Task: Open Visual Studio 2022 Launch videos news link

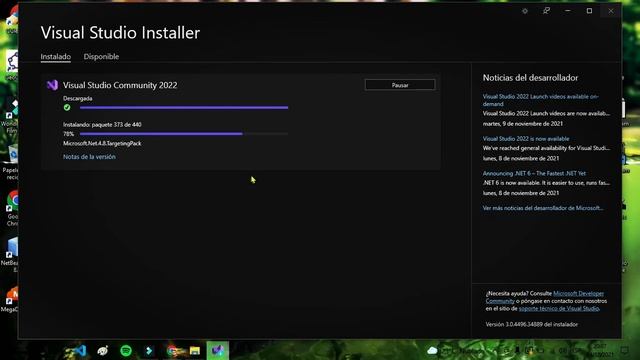Action: coord(540,100)
